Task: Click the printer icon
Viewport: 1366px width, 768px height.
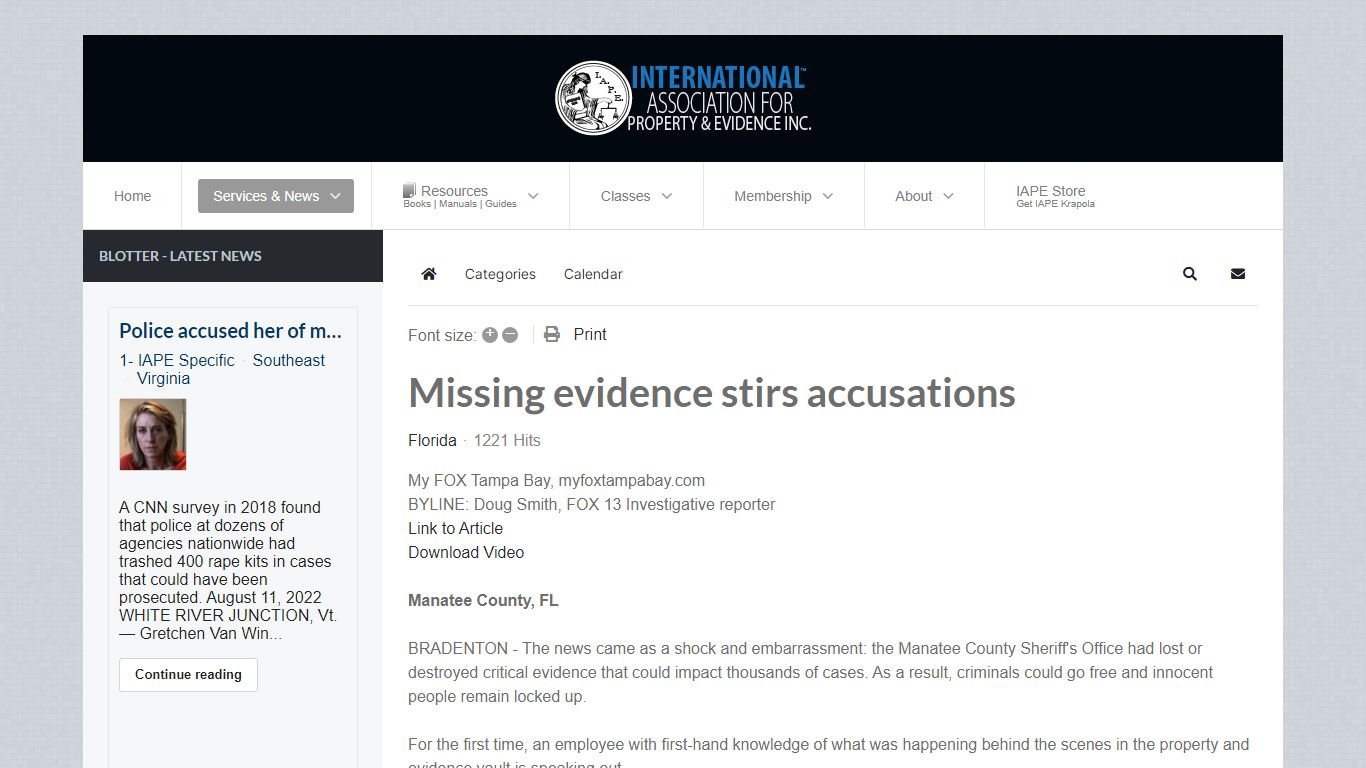Action: click(552, 334)
